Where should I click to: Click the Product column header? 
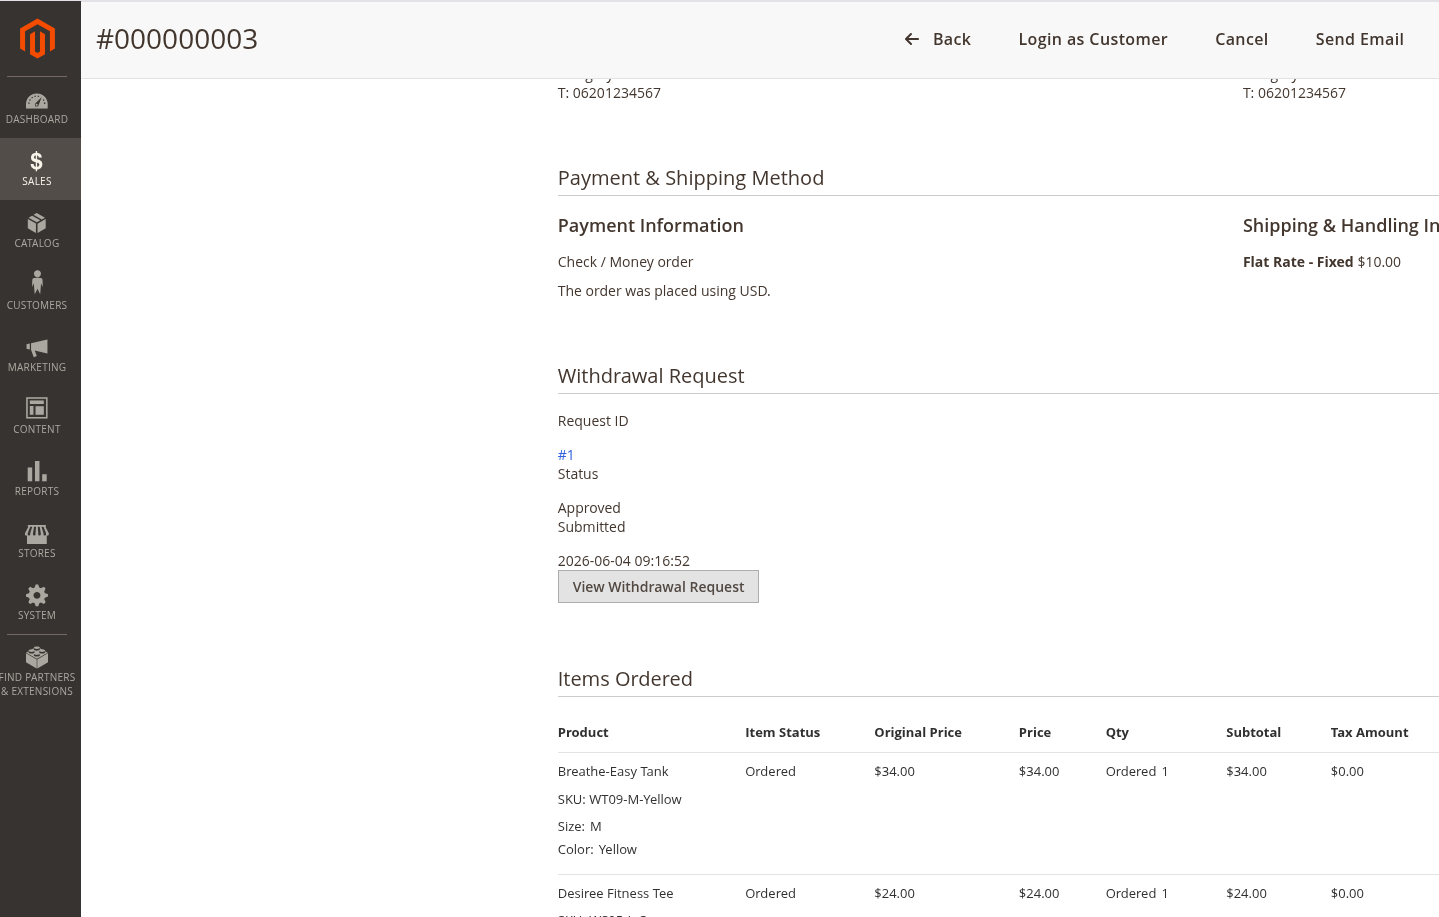(583, 733)
